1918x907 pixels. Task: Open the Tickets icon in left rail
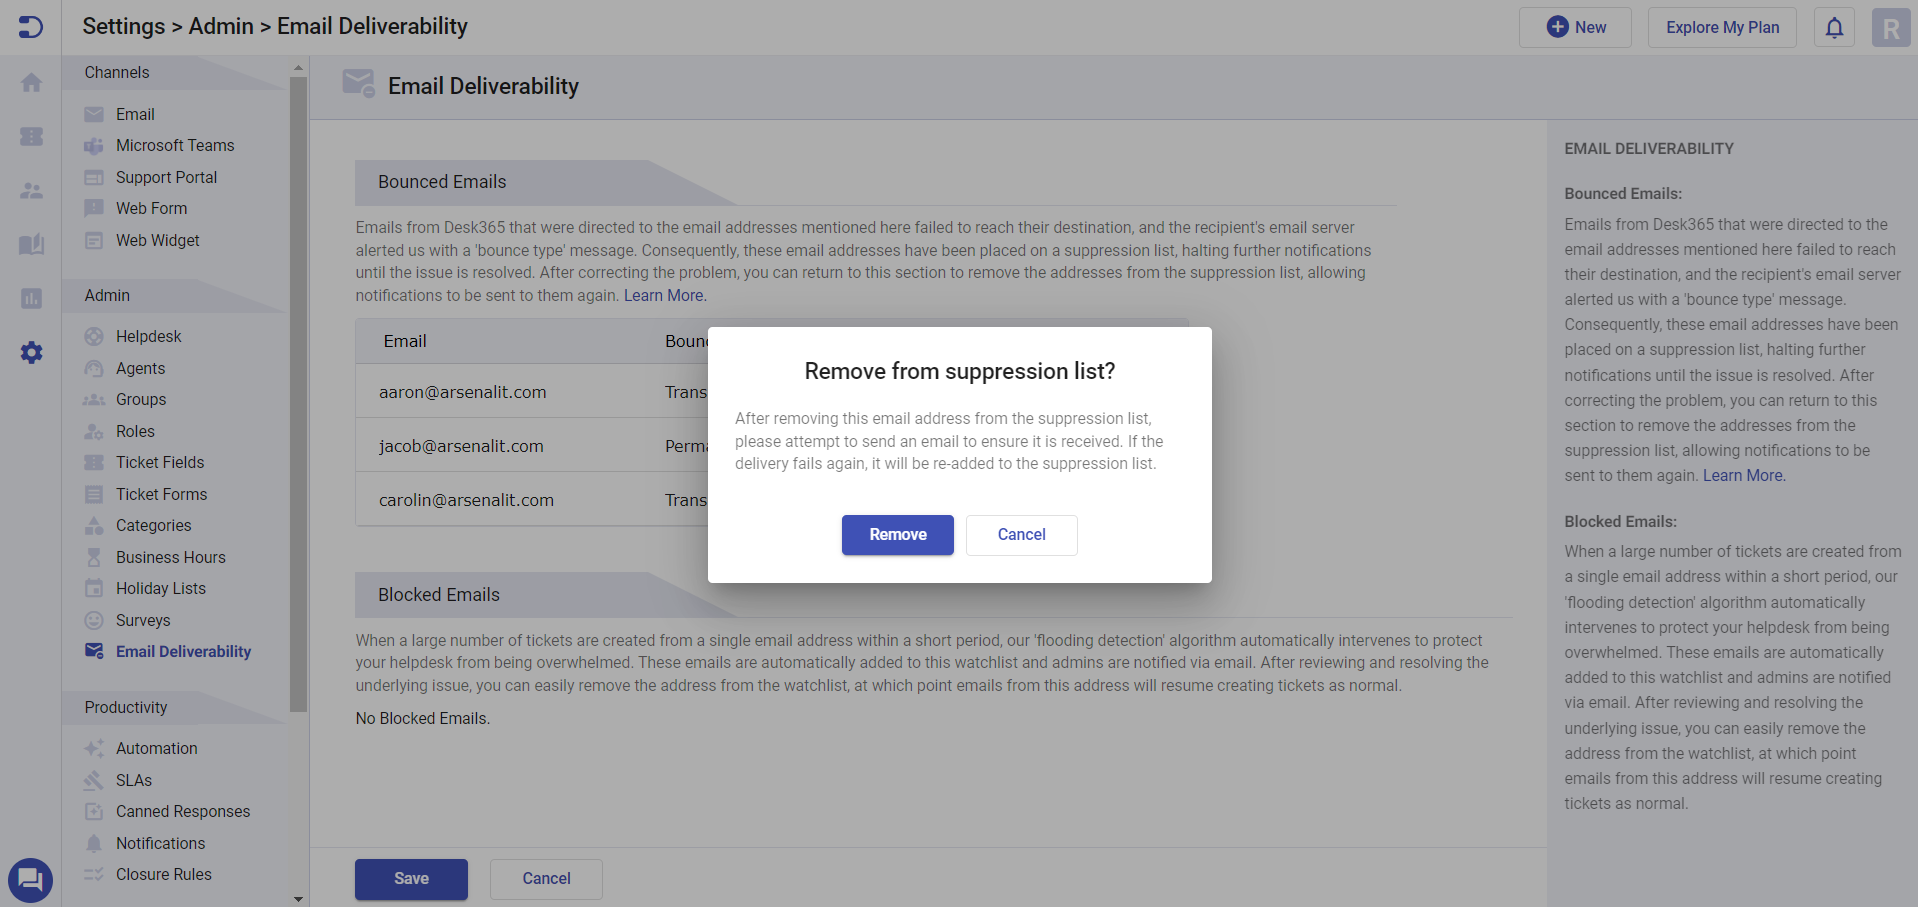pos(31,136)
